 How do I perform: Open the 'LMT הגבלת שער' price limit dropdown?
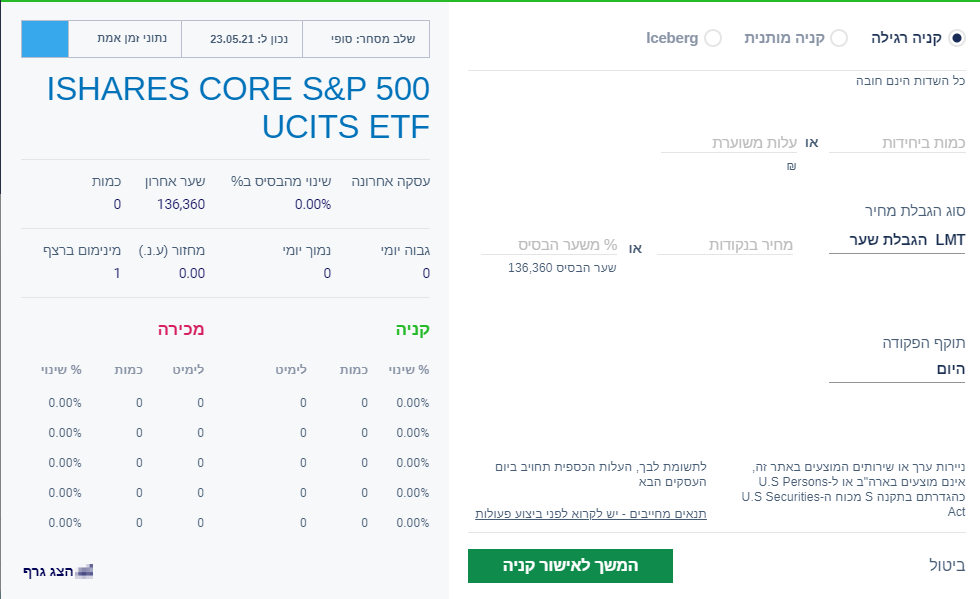coord(897,241)
